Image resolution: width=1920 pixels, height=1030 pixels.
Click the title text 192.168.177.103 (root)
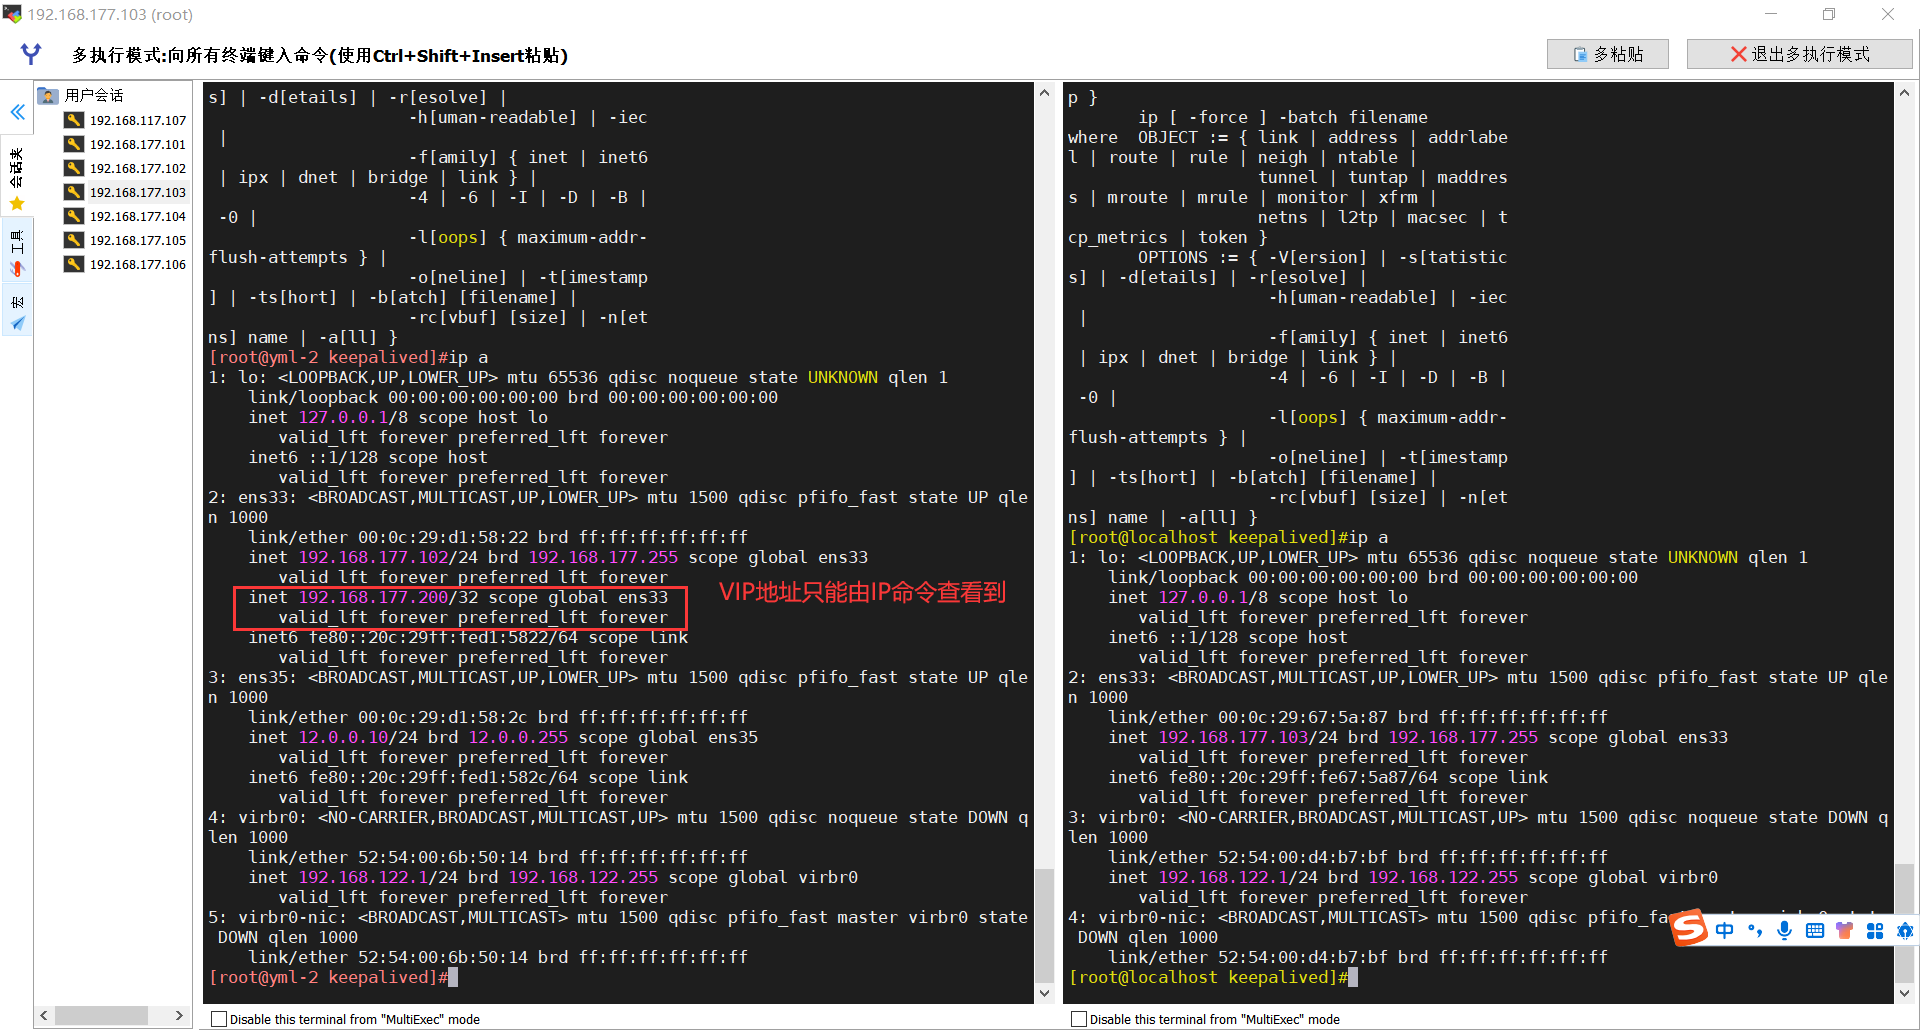pos(110,14)
